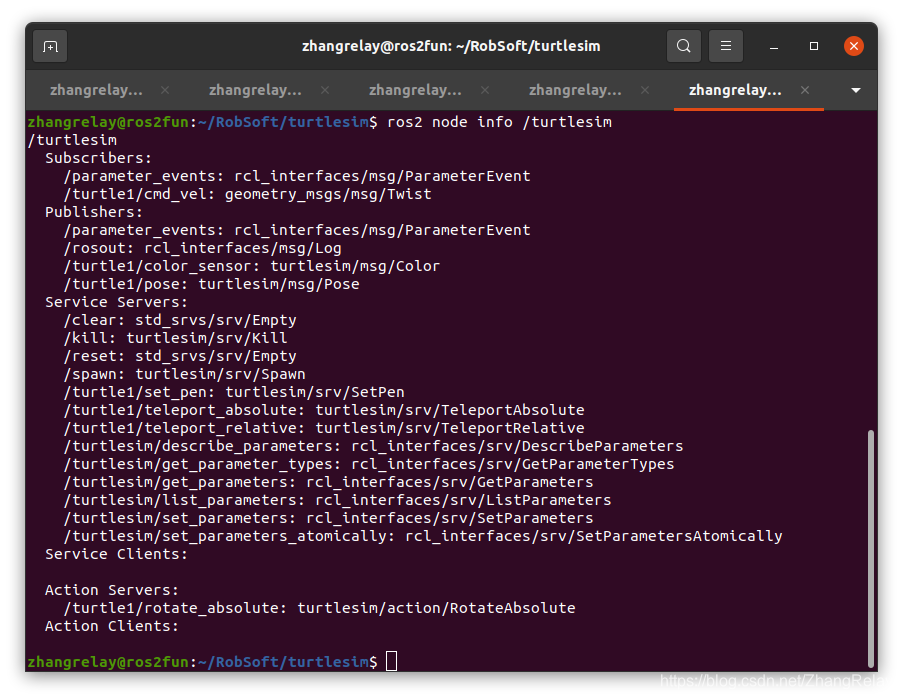Switch to the first zhangrelay tab
The image size is (903, 700).
(x=96, y=90)
